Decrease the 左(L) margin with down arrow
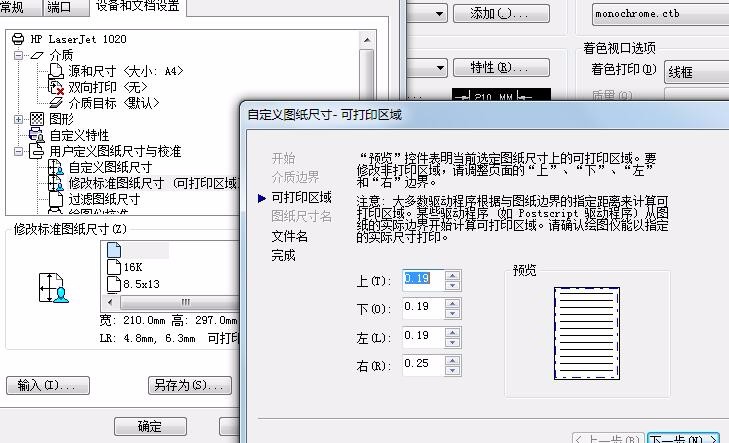The width and height of the screenshot is (729, 443). pos(452,343)
